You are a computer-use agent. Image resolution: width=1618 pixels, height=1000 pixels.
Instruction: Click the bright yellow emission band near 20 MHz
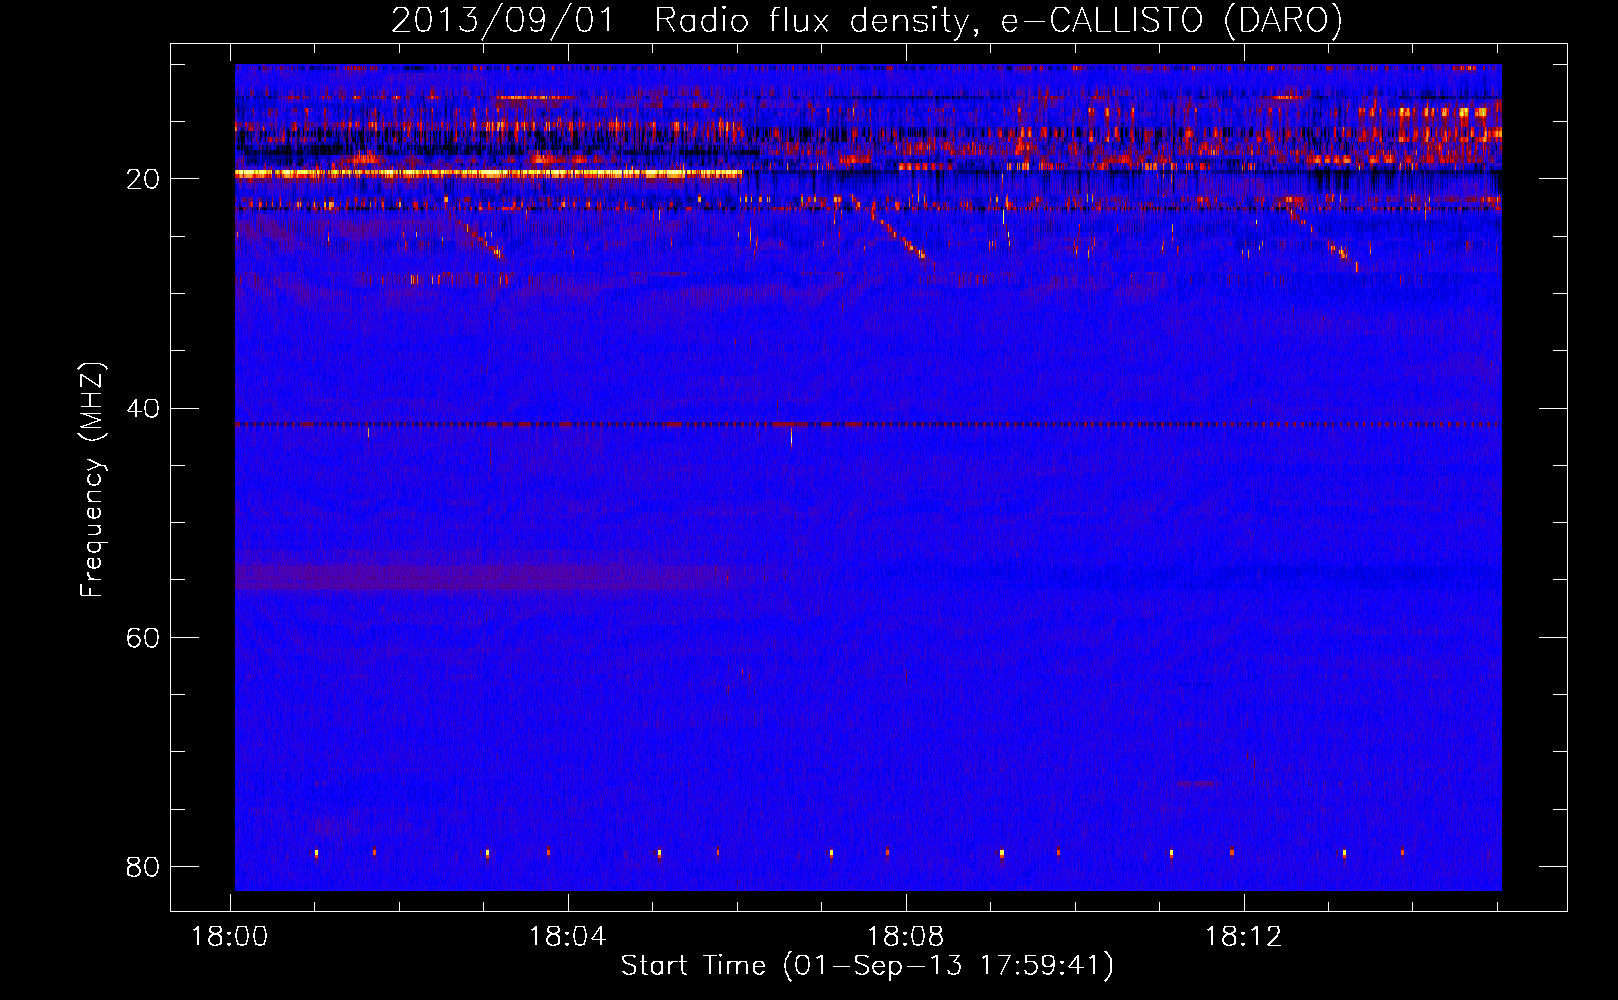(488, 173)
